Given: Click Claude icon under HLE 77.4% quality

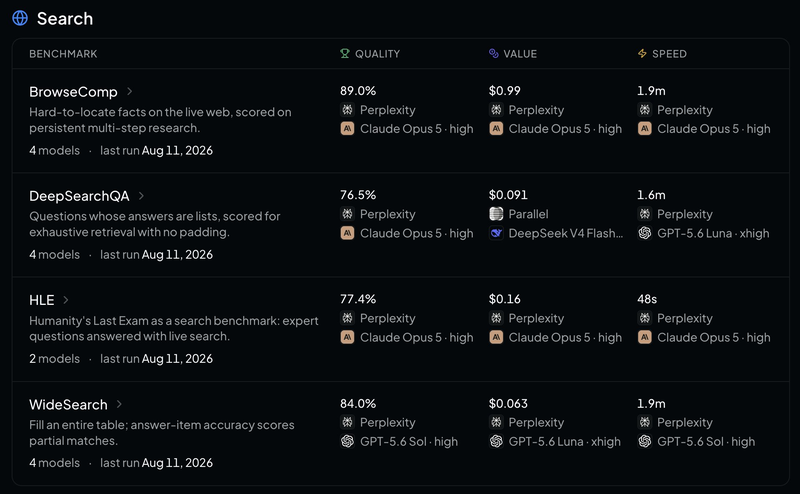Looking at the screenshot, I should (x=347, y=337).
